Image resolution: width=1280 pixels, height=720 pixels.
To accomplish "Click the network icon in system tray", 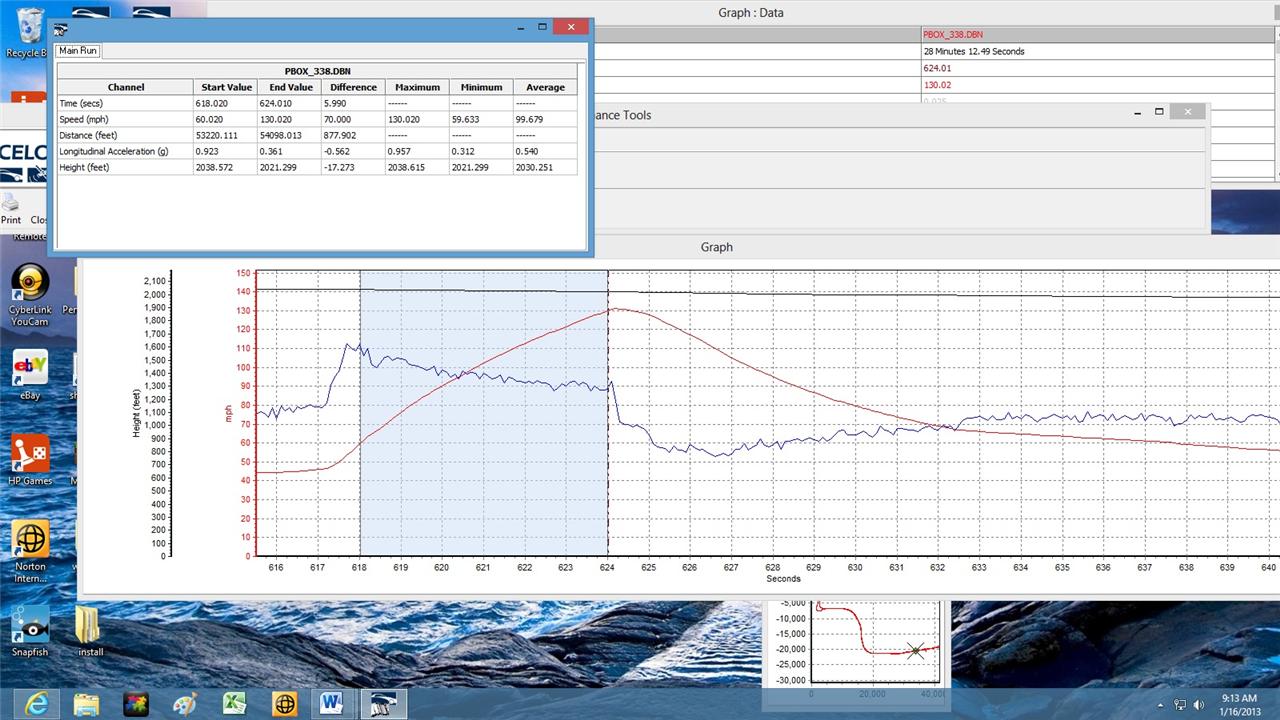I will pyautogui.click(x=1180, y=704).
